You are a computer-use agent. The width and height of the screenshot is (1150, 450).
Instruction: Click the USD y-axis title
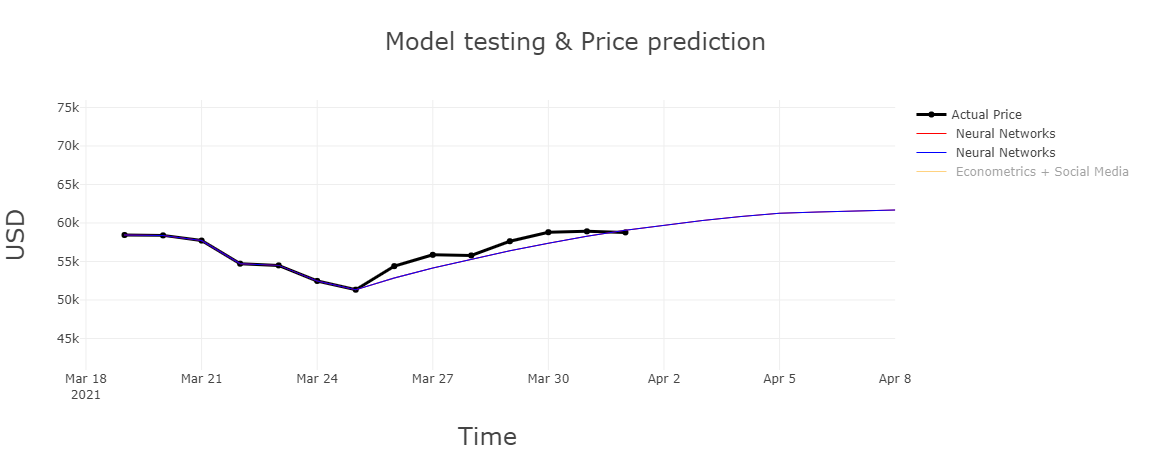pyautogui.click(x=15, y=235)
